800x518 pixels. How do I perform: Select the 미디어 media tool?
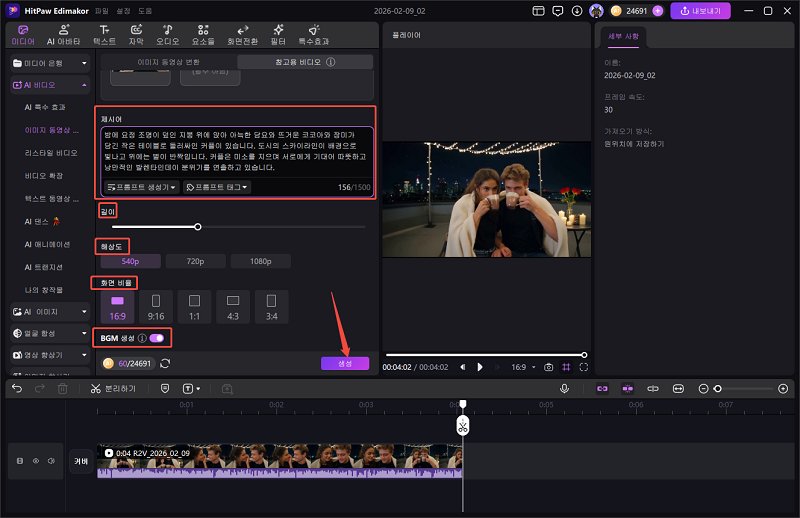[x=23, y=35]
